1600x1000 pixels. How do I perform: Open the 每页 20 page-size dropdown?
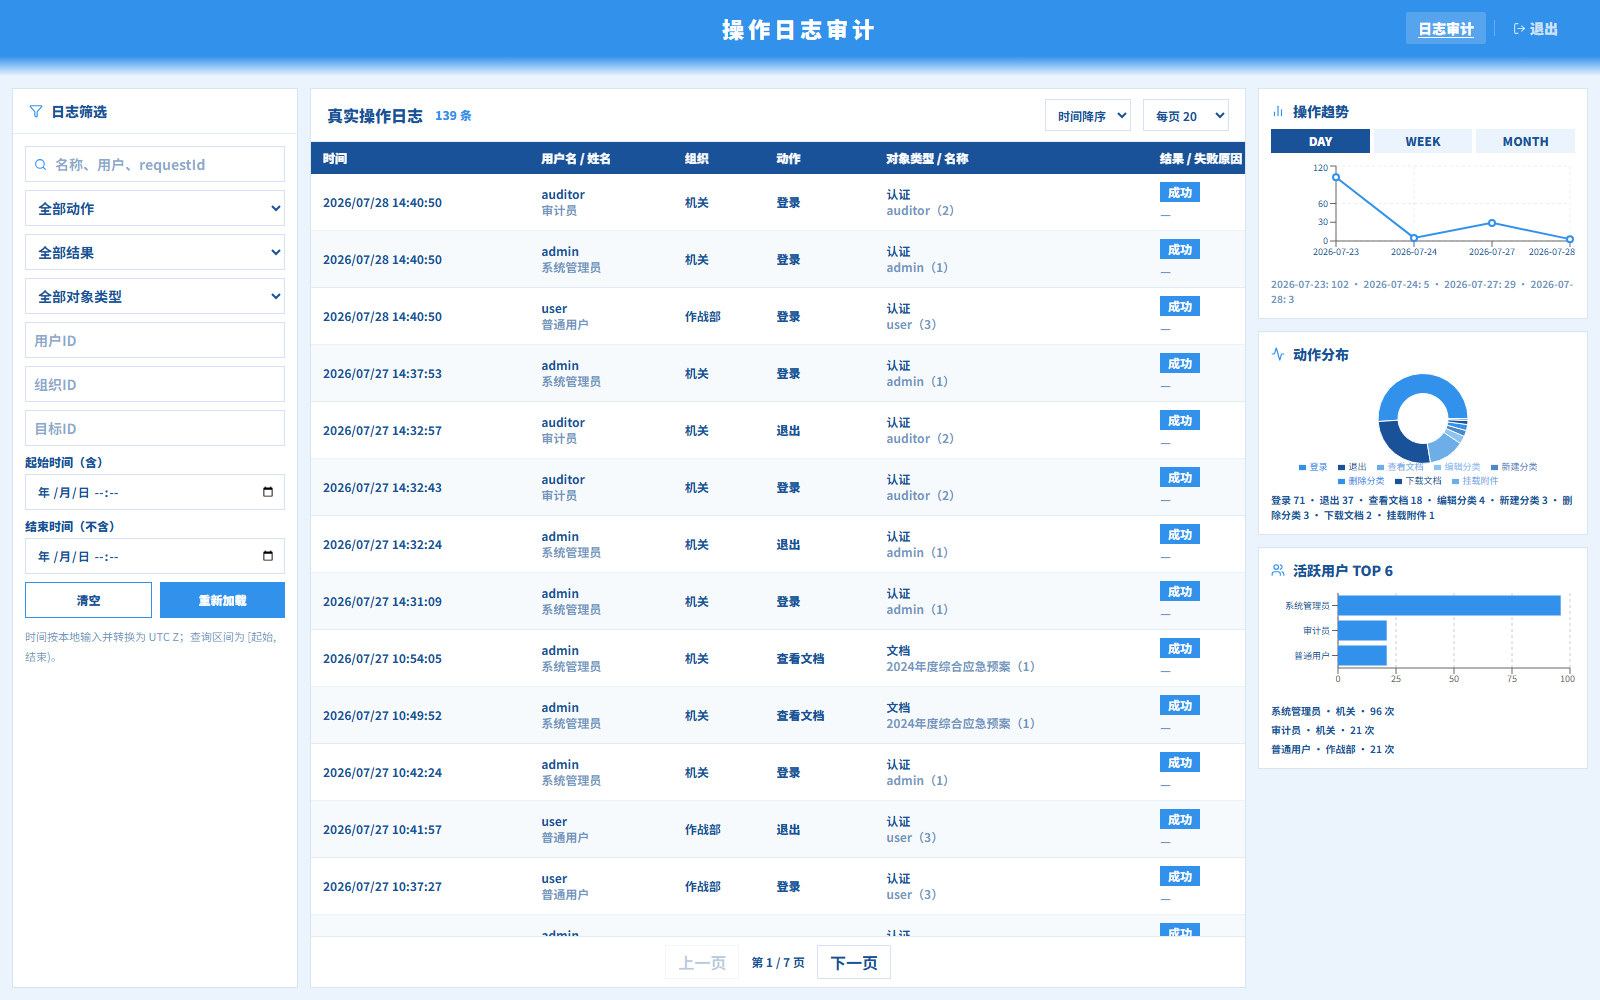coord(1186,116)
